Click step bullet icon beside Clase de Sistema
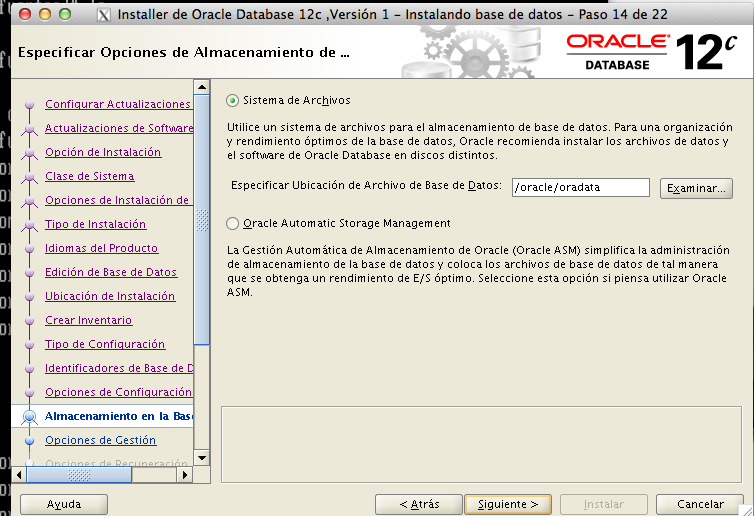 coord(29,176)
